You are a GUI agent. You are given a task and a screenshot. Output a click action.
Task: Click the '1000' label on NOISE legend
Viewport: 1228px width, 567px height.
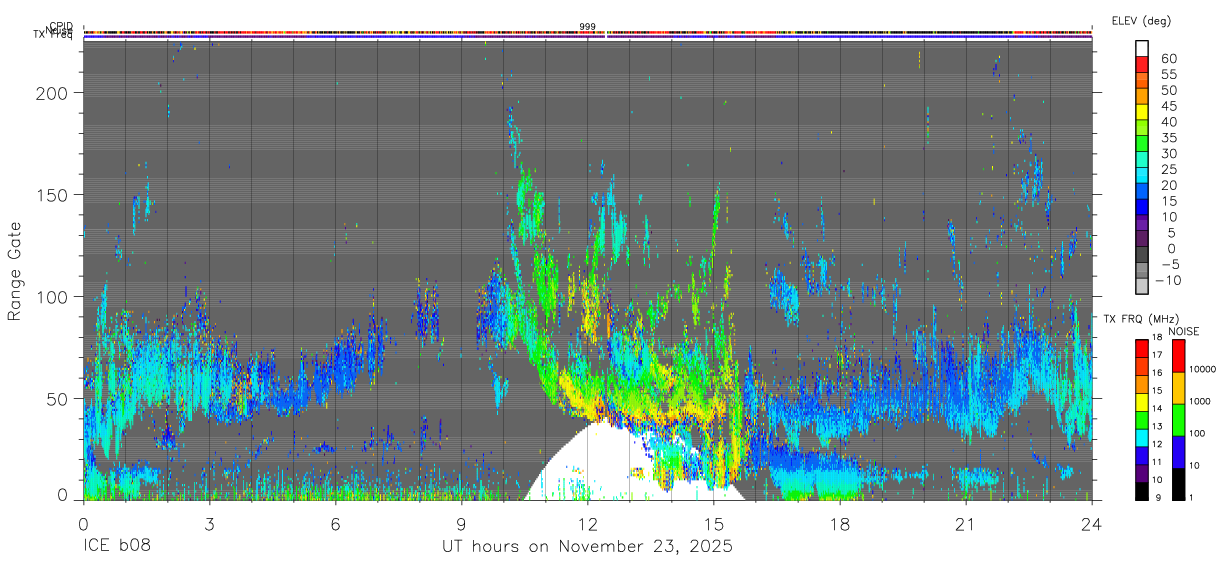tap(1200, 400)
